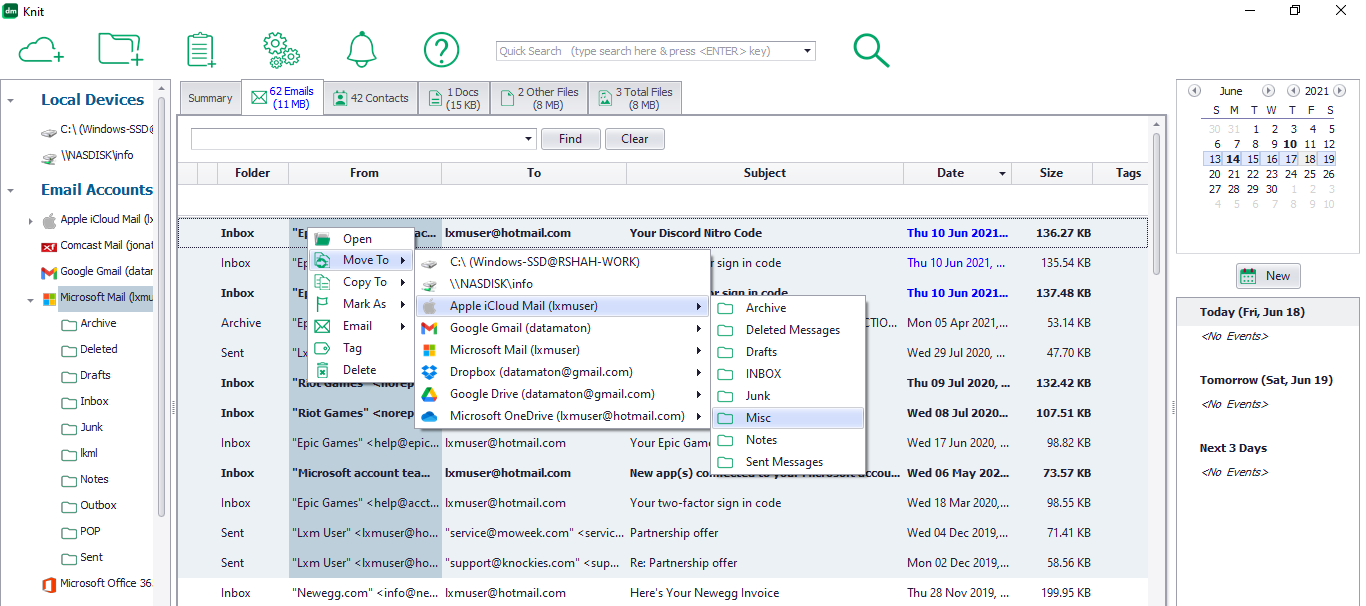Image resolution: width=1366 pixels, height=606 pixels.
Task: Move email to iCloud INBOX folder
Action: (788, 374)
